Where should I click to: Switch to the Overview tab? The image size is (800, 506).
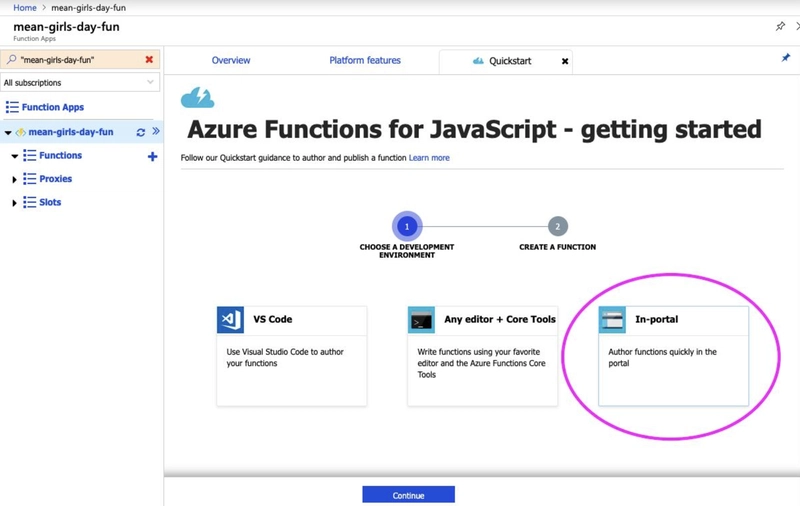(231, 60)
